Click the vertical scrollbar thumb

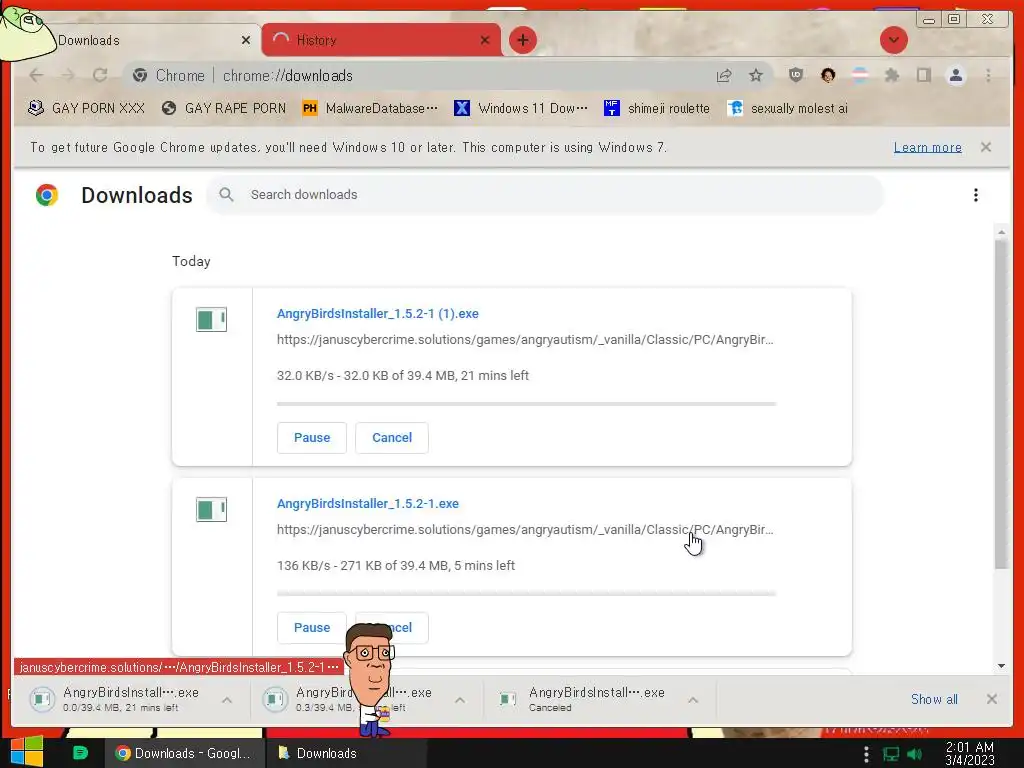coord(1001,405)
